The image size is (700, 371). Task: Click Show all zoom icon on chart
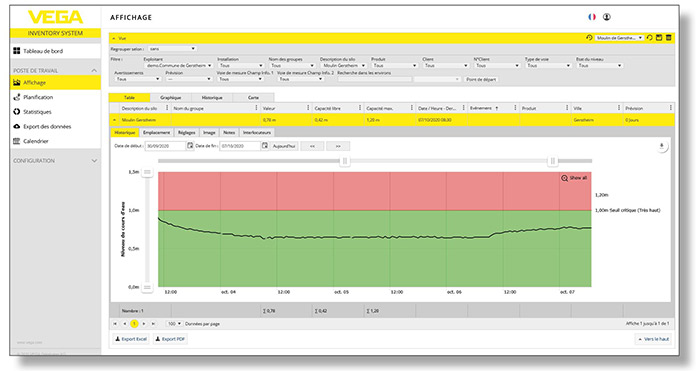[x=564, y=178]
